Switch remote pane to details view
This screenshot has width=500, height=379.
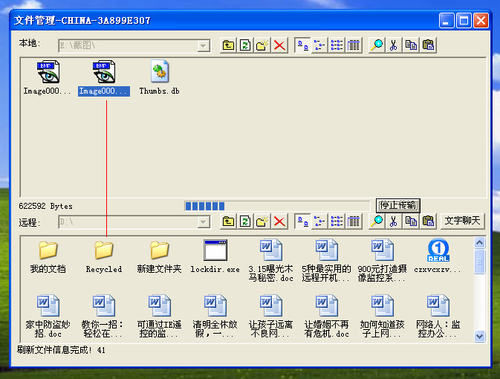[x=354, y=221]
